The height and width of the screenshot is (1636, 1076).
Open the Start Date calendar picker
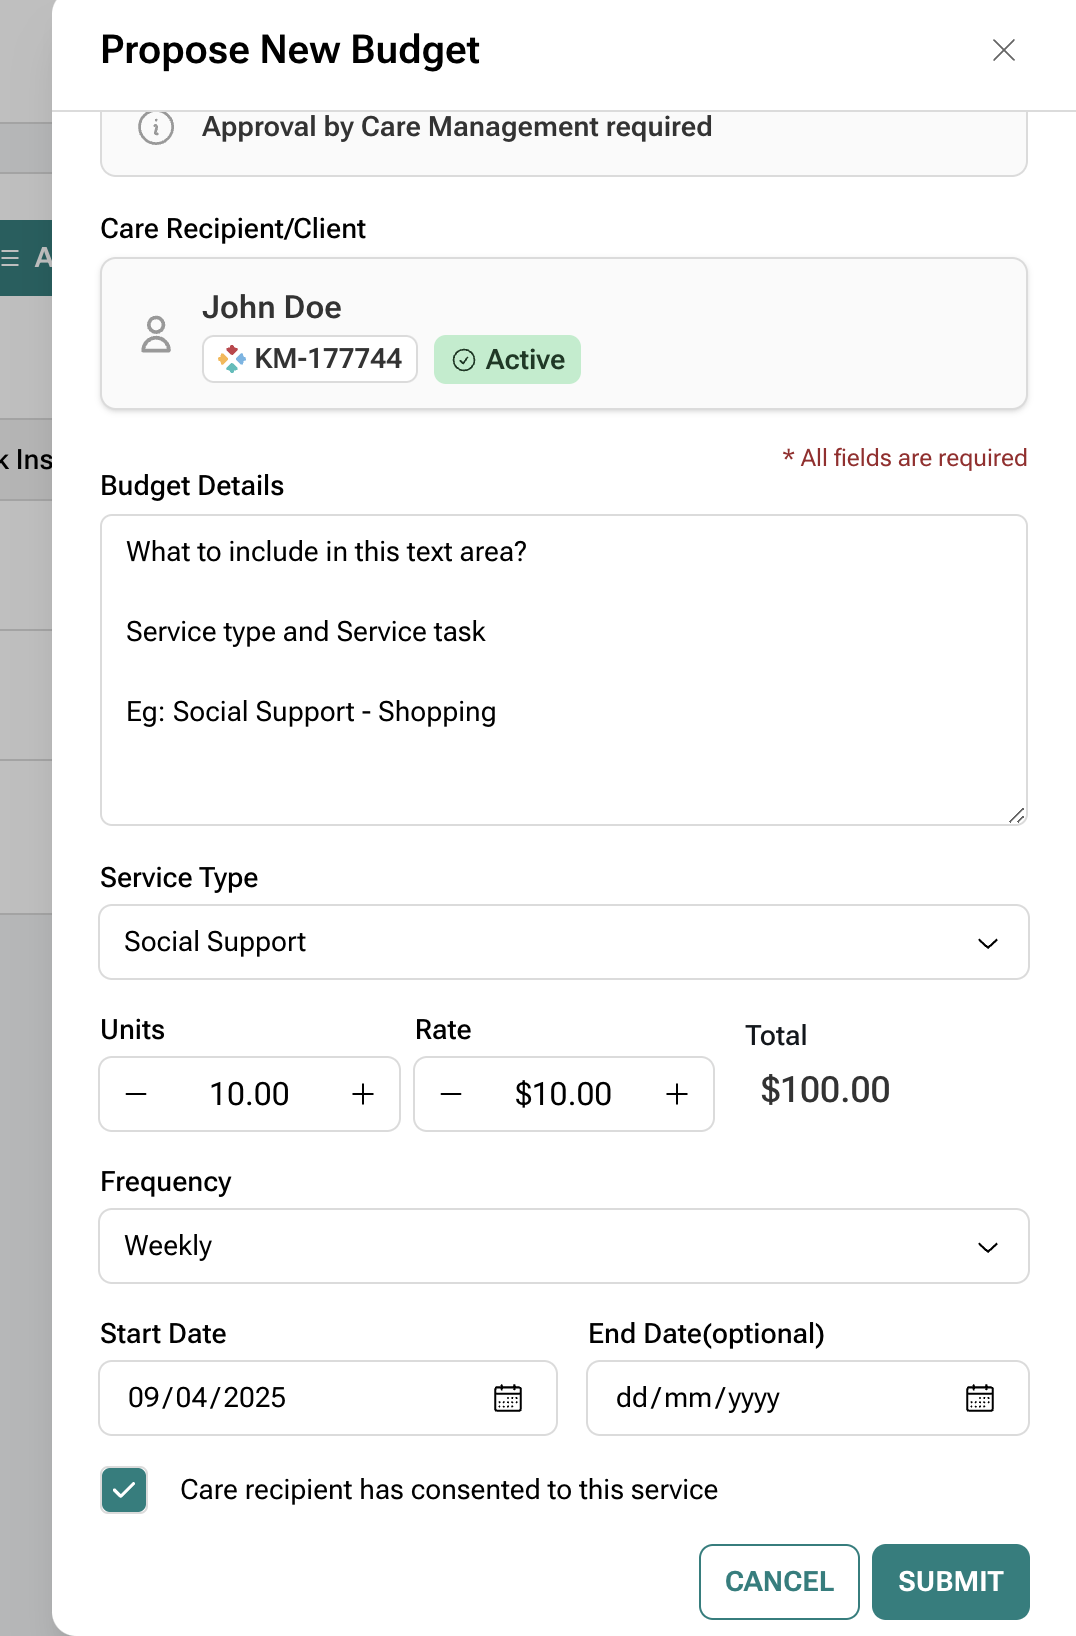pyautogui.click(x=508, y=1398)
